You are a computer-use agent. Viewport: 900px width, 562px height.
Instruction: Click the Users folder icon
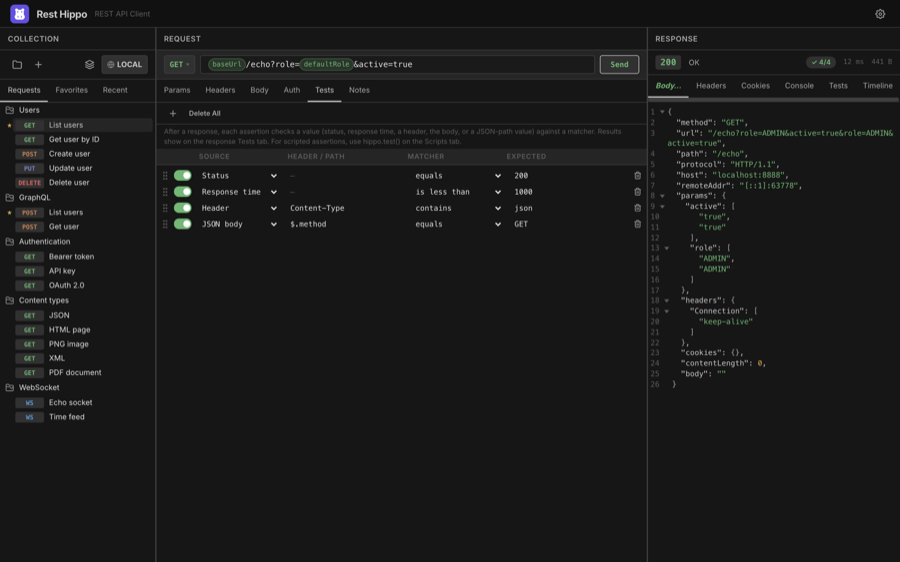coord(10,110)
